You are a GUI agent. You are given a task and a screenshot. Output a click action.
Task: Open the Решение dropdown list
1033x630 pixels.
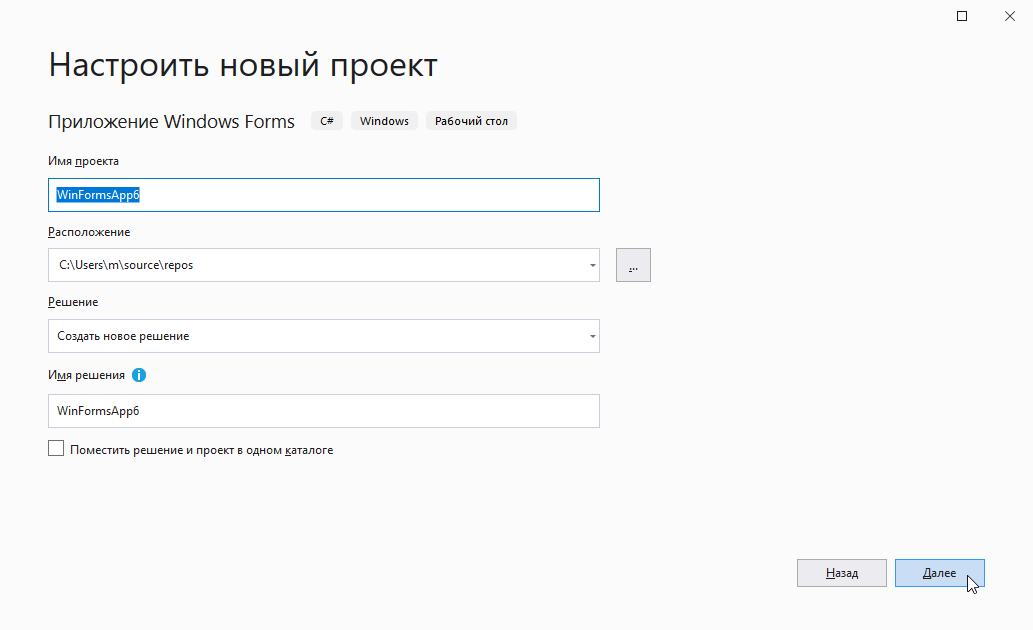[323, 336]
